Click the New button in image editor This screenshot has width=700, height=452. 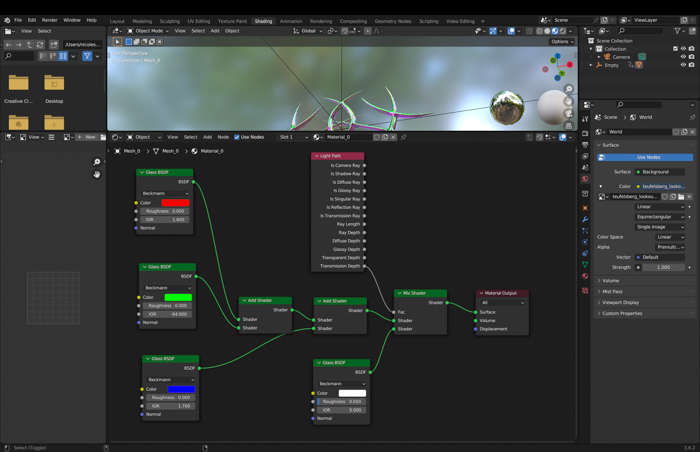(88, 137)
